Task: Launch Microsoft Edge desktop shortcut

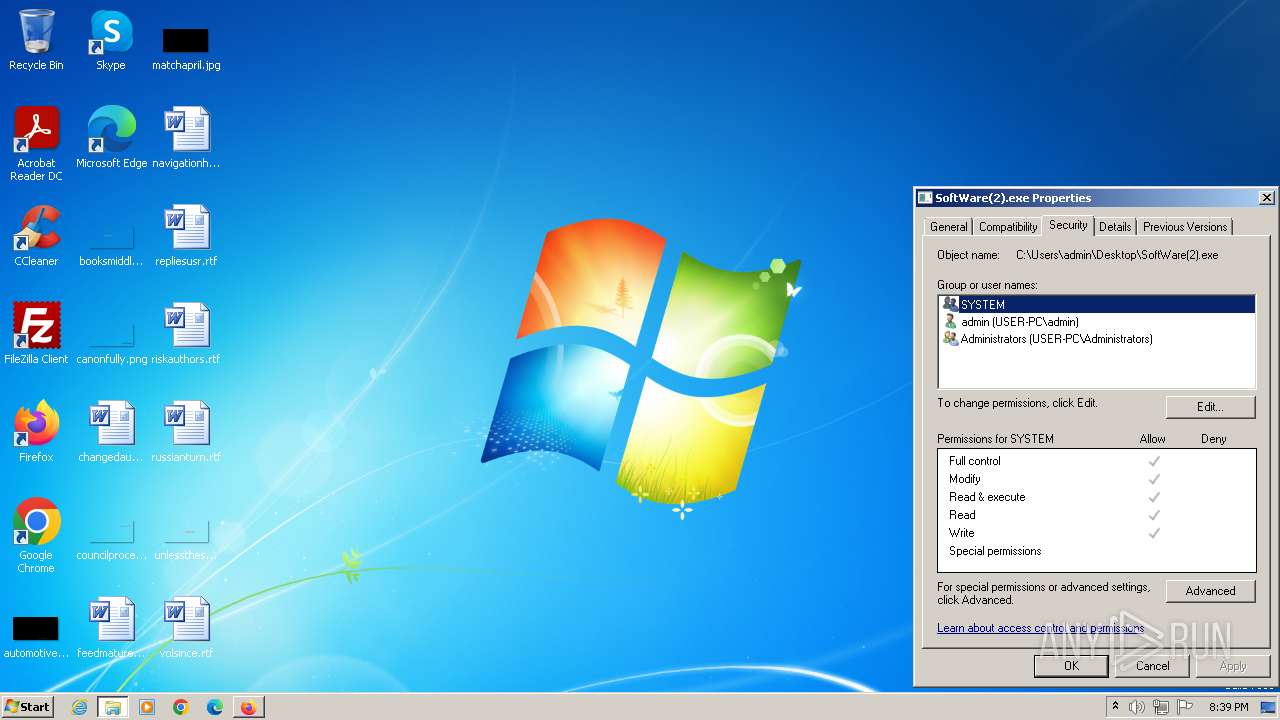Action: click(x=111, y=137)
